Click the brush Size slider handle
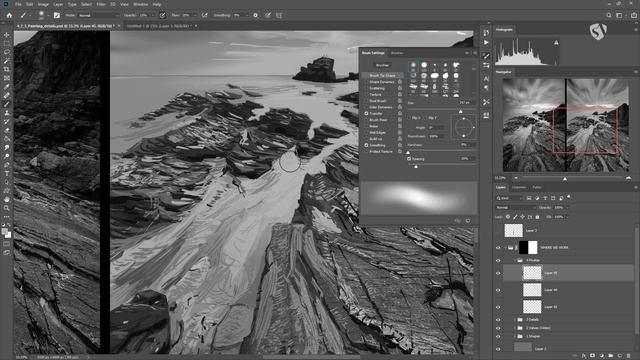This screenshot has width=640, height=360. (x=460, y=111)
